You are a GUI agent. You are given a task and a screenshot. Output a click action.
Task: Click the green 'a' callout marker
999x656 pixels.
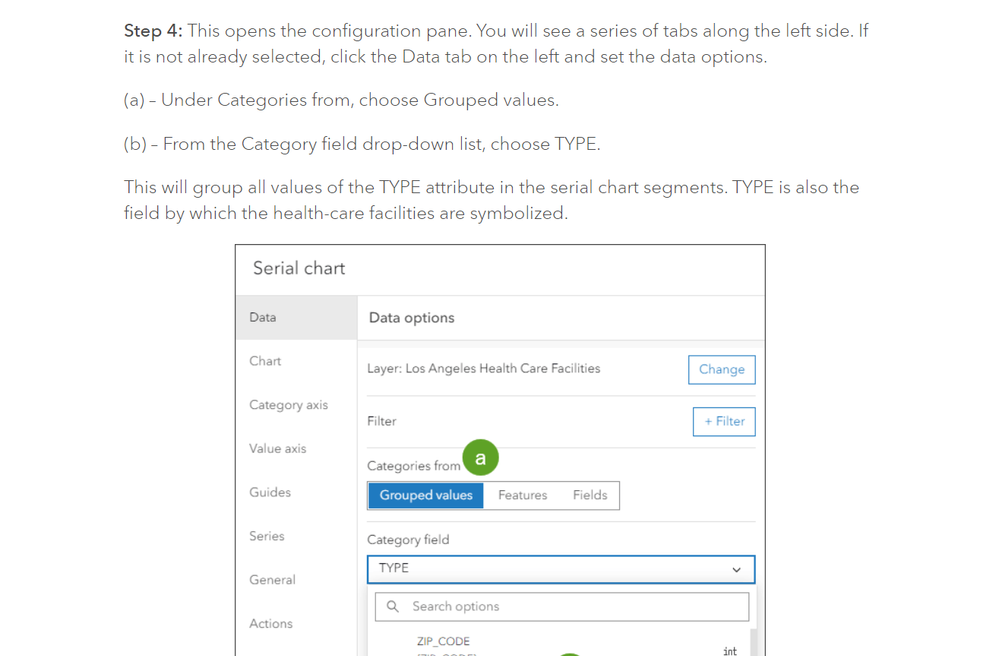tap(480, 458)
